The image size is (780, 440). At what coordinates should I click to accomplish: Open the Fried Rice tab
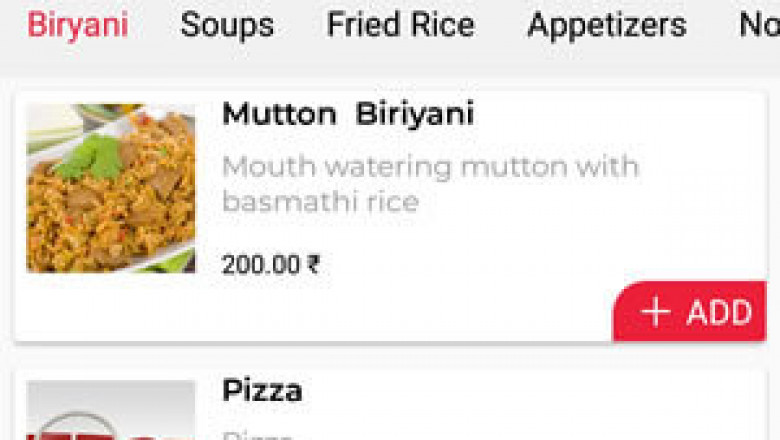coord(400,25)
